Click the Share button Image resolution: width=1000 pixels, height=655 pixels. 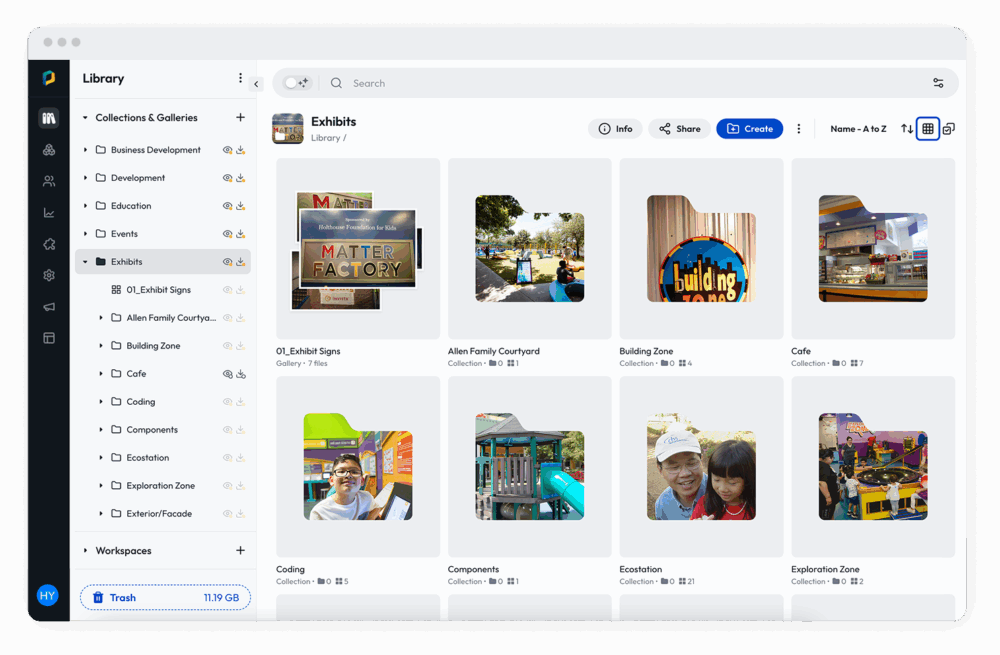(679, 129)
